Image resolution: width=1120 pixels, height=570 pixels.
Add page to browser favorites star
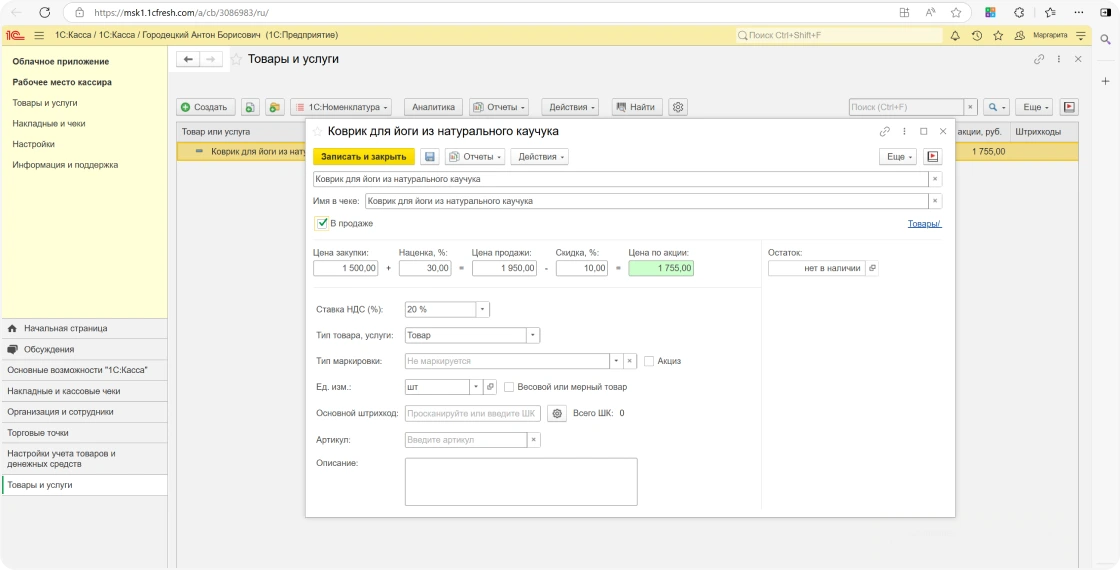click(956, 12)
